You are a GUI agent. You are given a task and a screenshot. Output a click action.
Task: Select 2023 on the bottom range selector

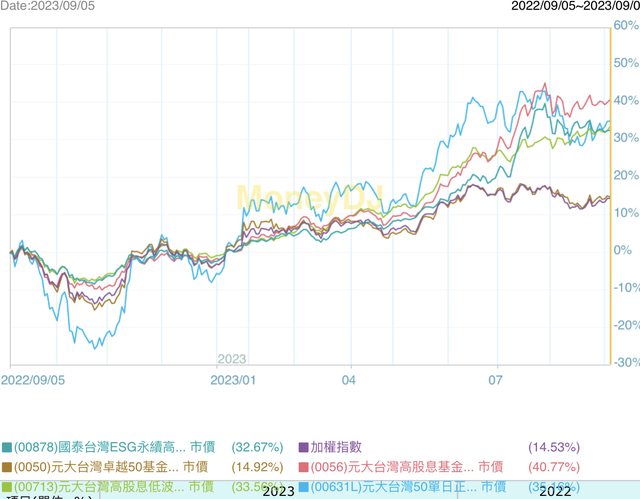pyautogui.click(x=278, y=492)
